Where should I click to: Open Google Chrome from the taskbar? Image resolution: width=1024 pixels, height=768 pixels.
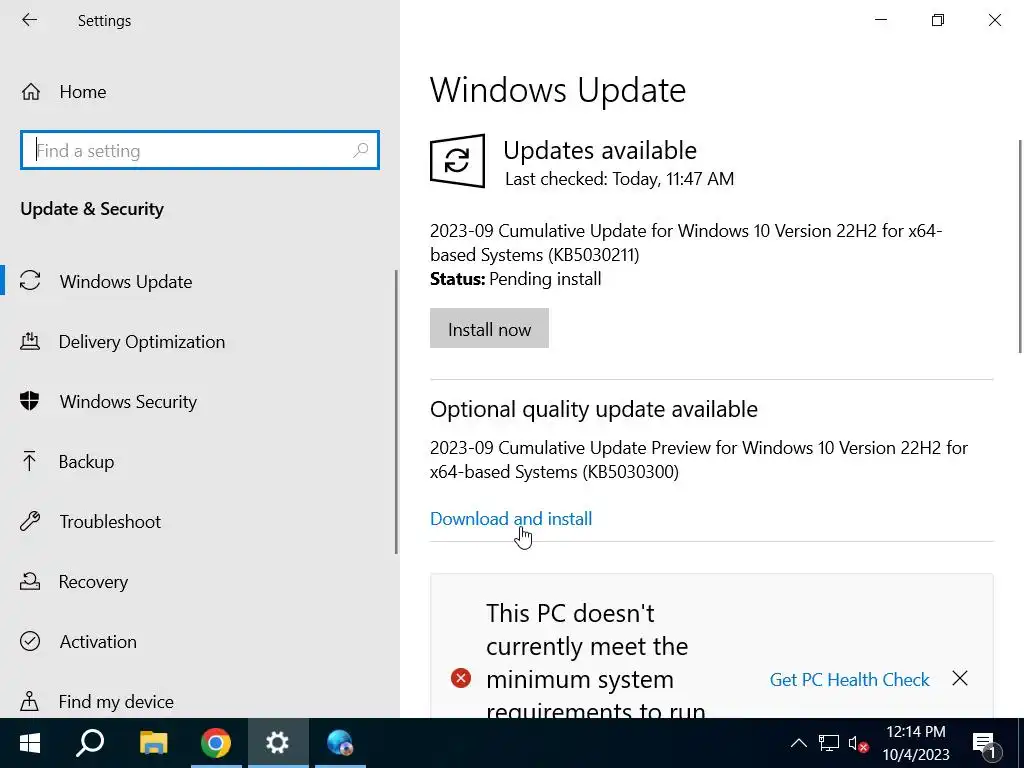click(x=216, y=743)
